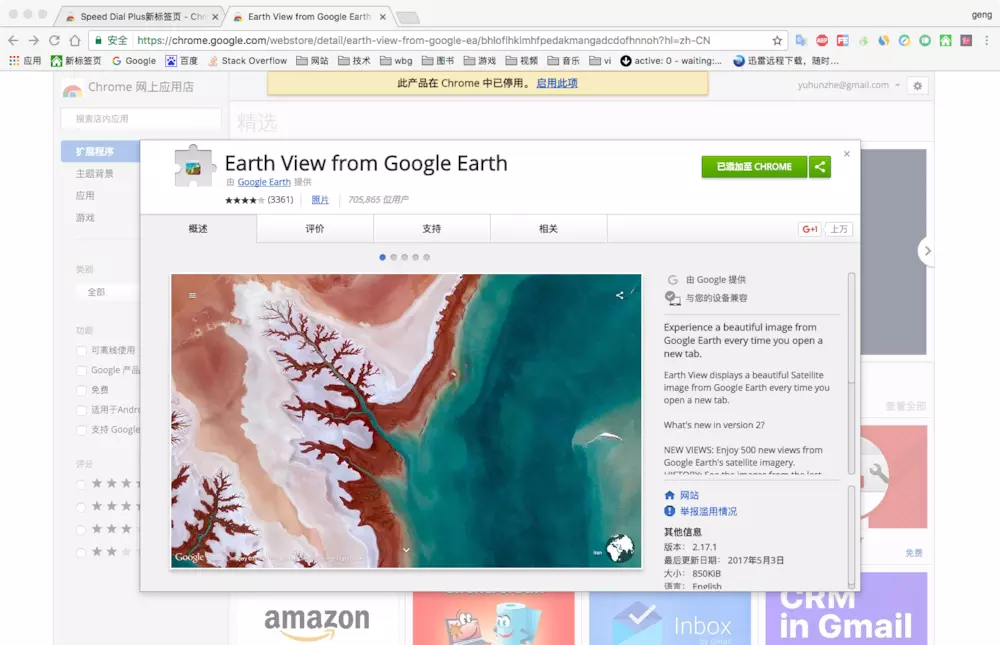
Task: Open the red FE extension icon
Action: [842, 40]
